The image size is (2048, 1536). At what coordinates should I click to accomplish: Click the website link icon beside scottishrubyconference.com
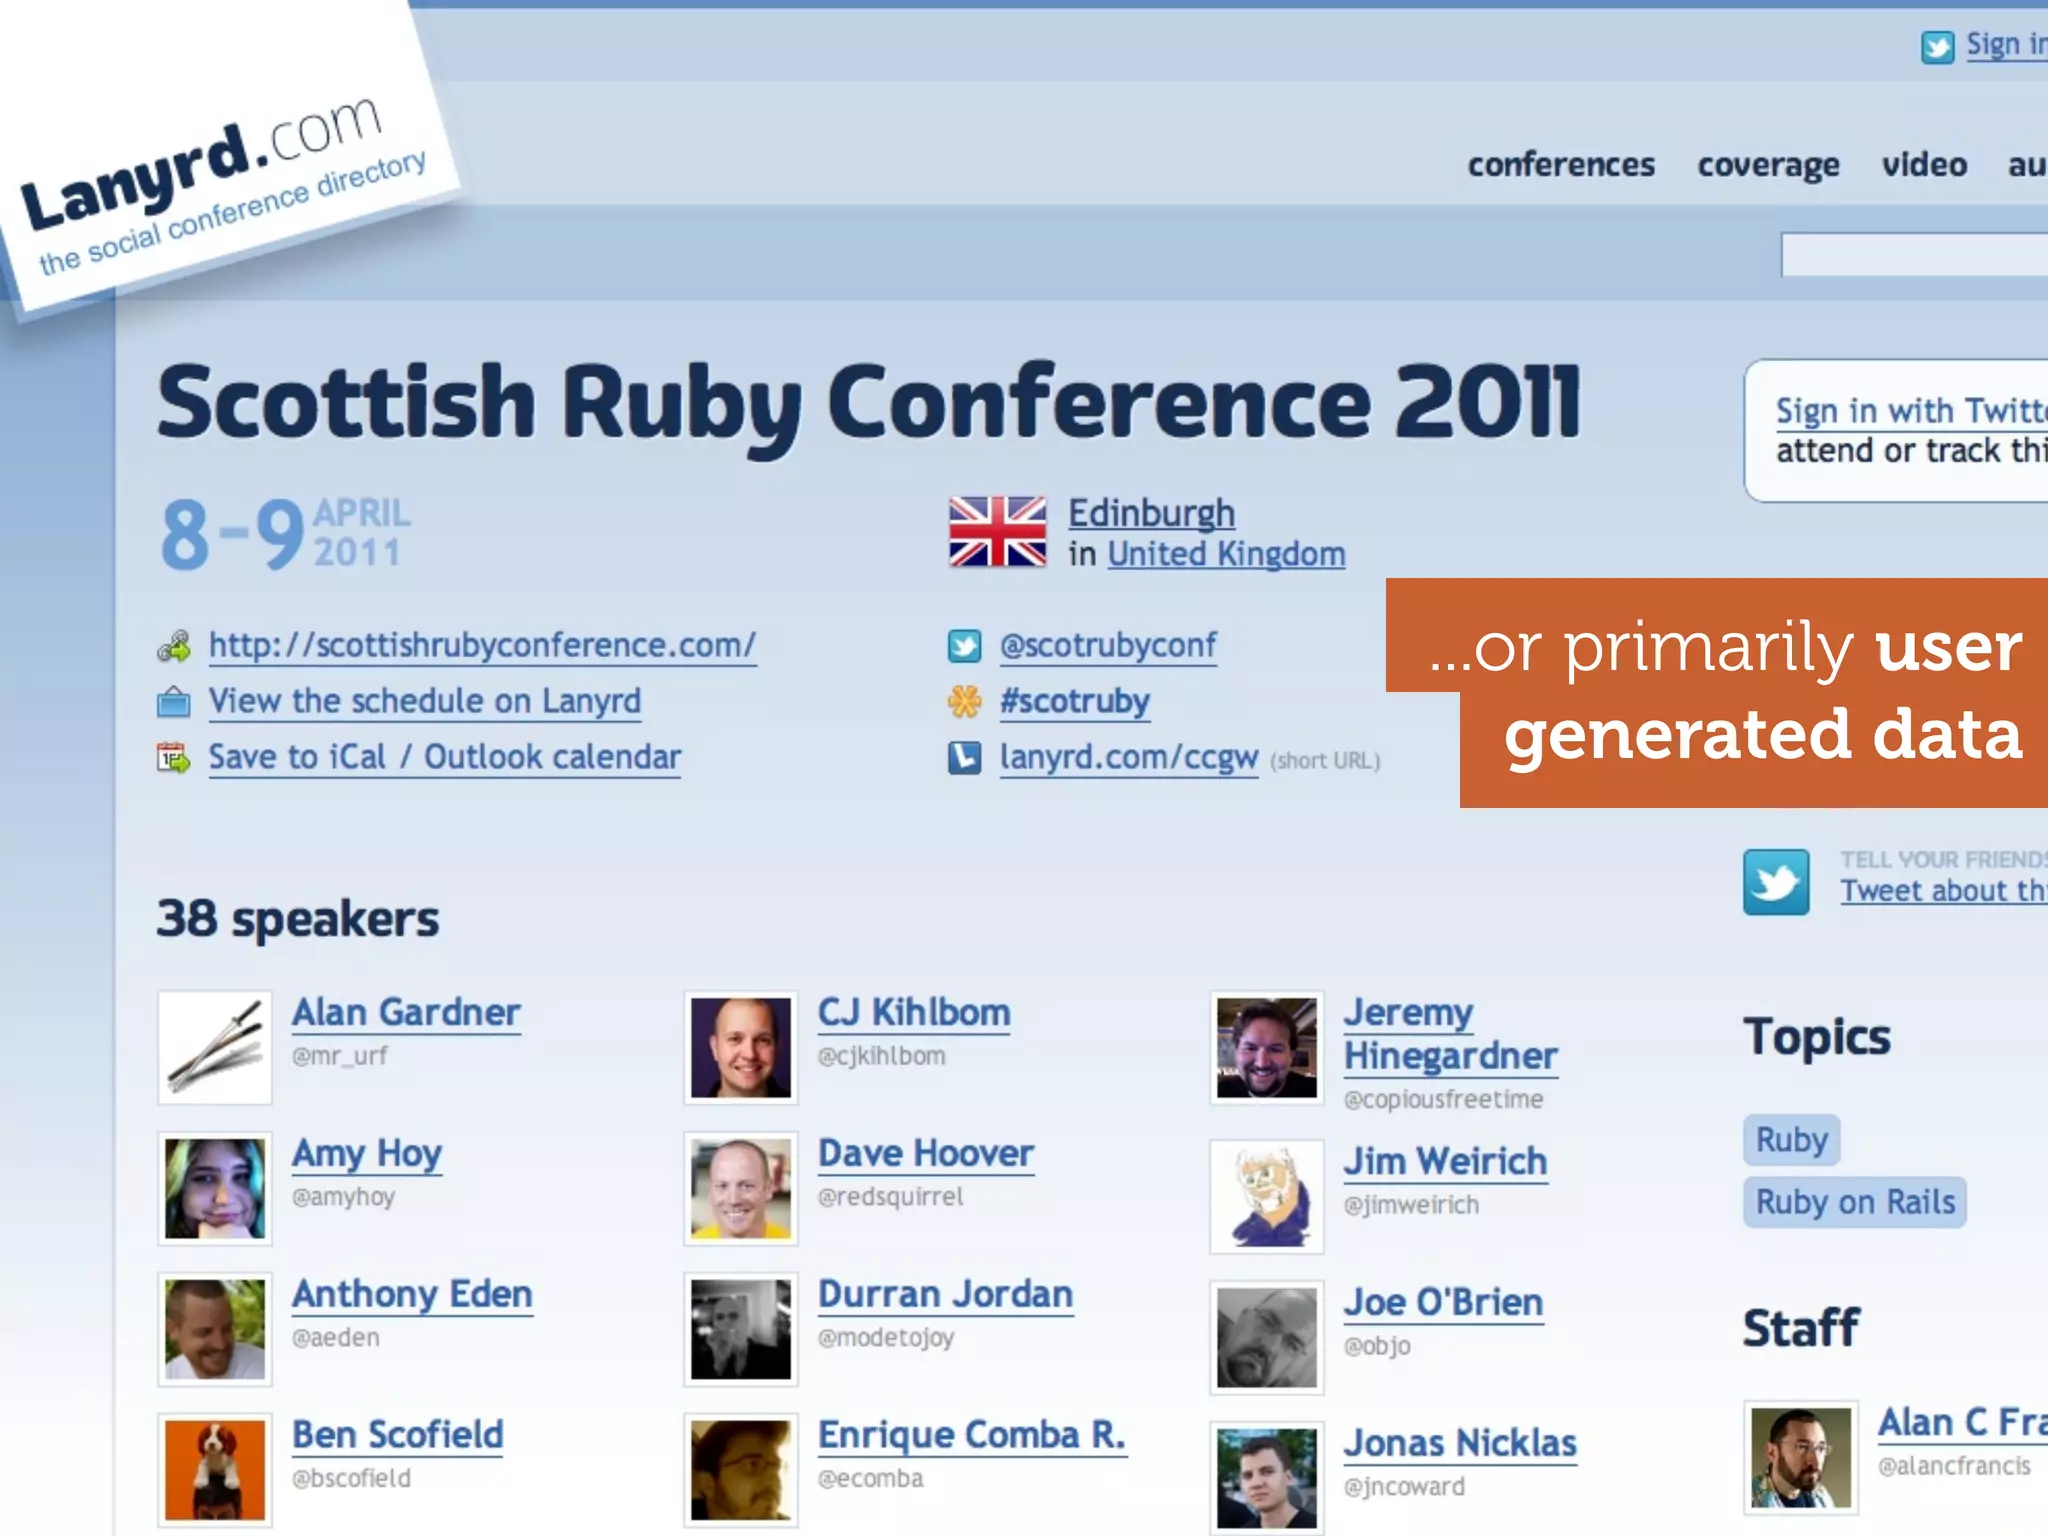pos(174,646)
